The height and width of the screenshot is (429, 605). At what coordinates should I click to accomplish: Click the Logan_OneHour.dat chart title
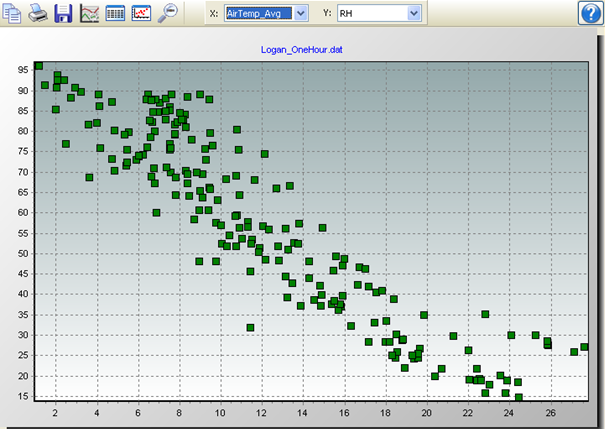point(302,50)
